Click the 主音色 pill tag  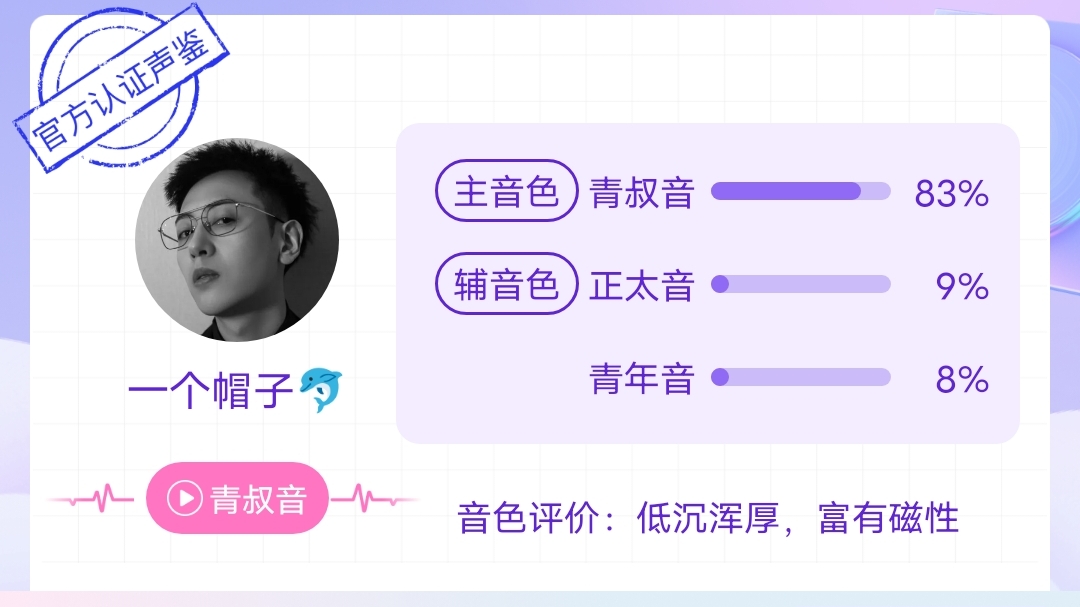[x=506, y=191]
